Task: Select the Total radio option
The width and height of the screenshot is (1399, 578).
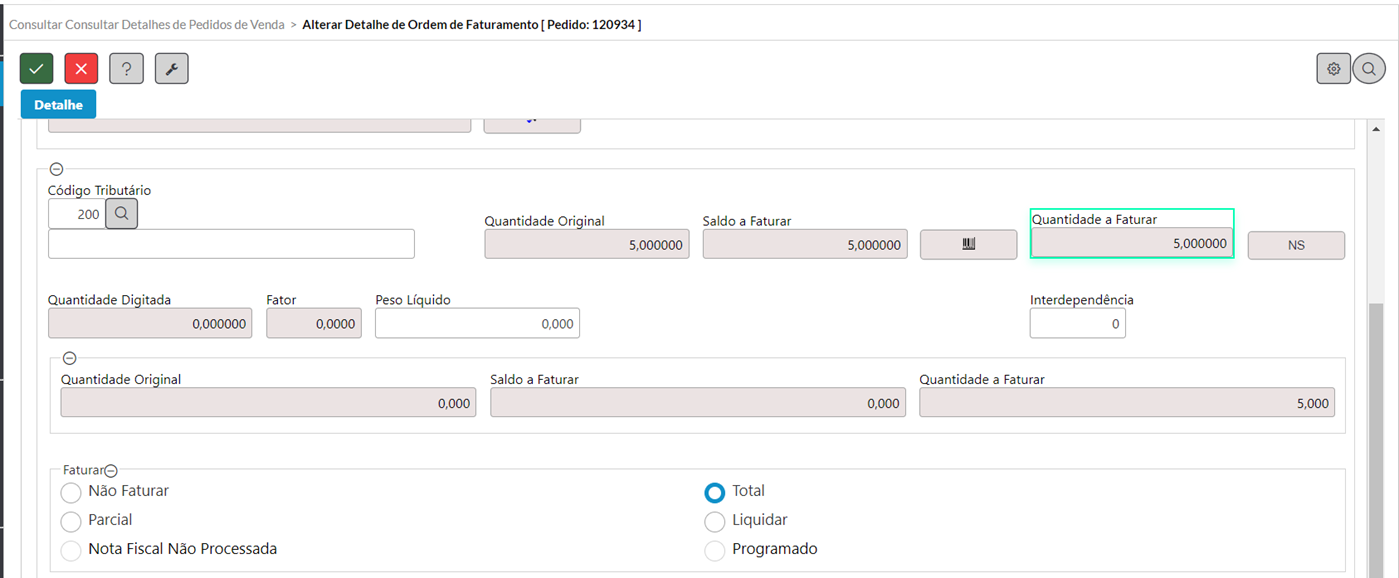Action: (x=714, y=492)
